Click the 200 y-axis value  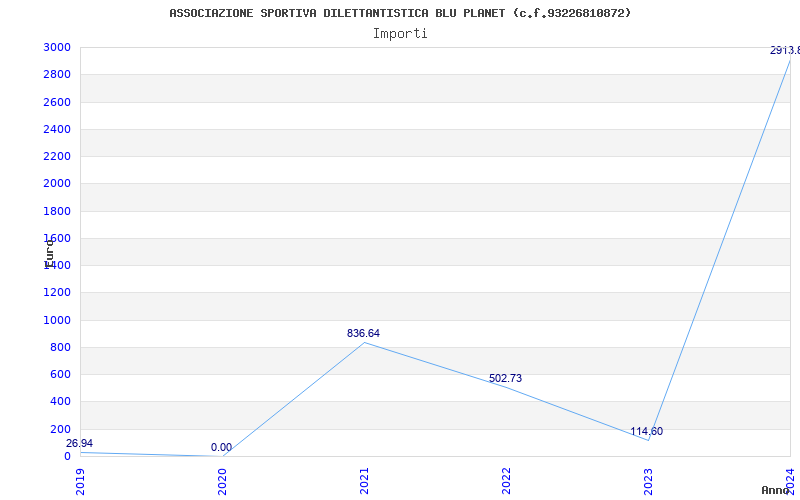coord(60,429)
